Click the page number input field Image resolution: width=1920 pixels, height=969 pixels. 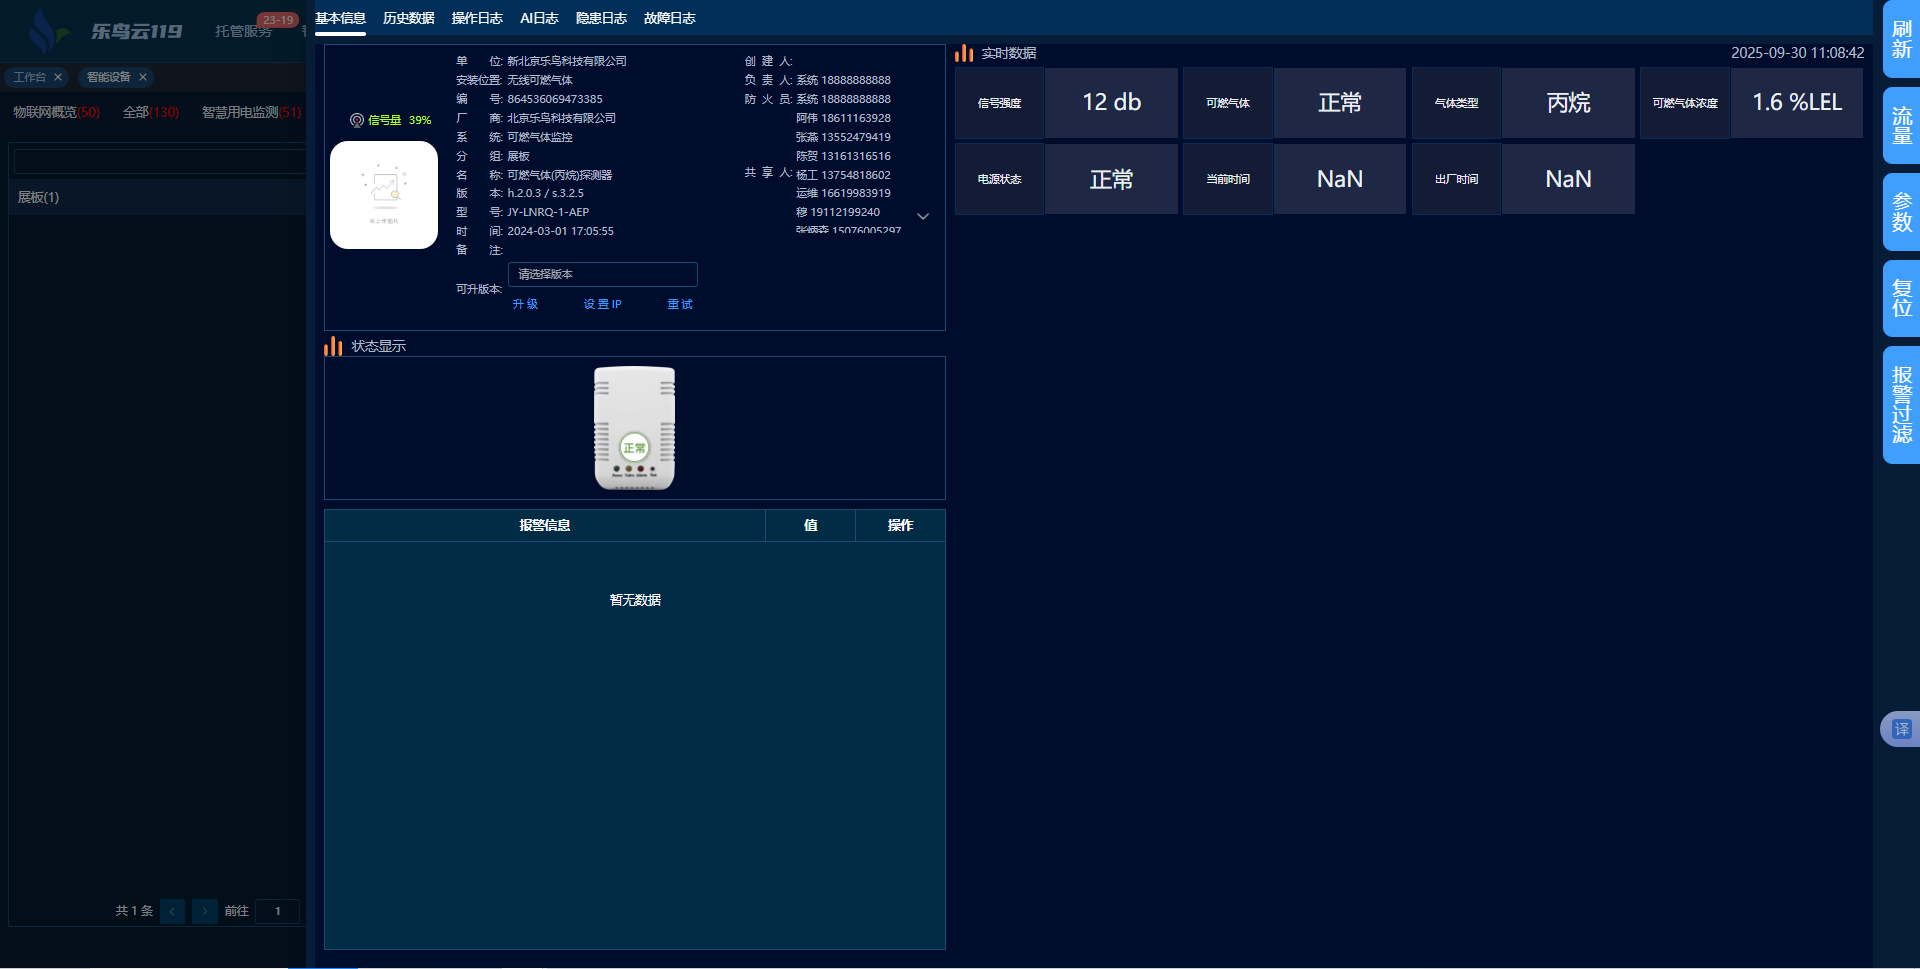click(x=277, y=911)
